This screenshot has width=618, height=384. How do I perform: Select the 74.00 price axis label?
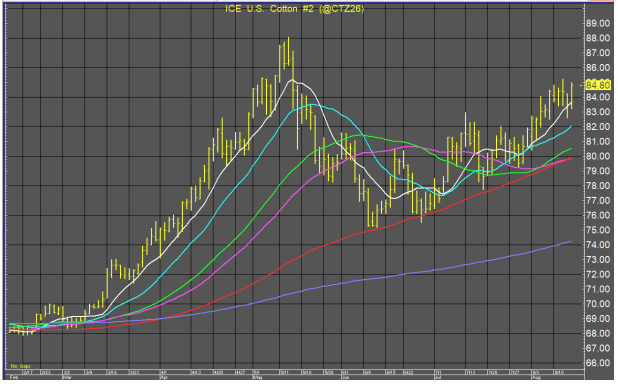coord(598,244)
